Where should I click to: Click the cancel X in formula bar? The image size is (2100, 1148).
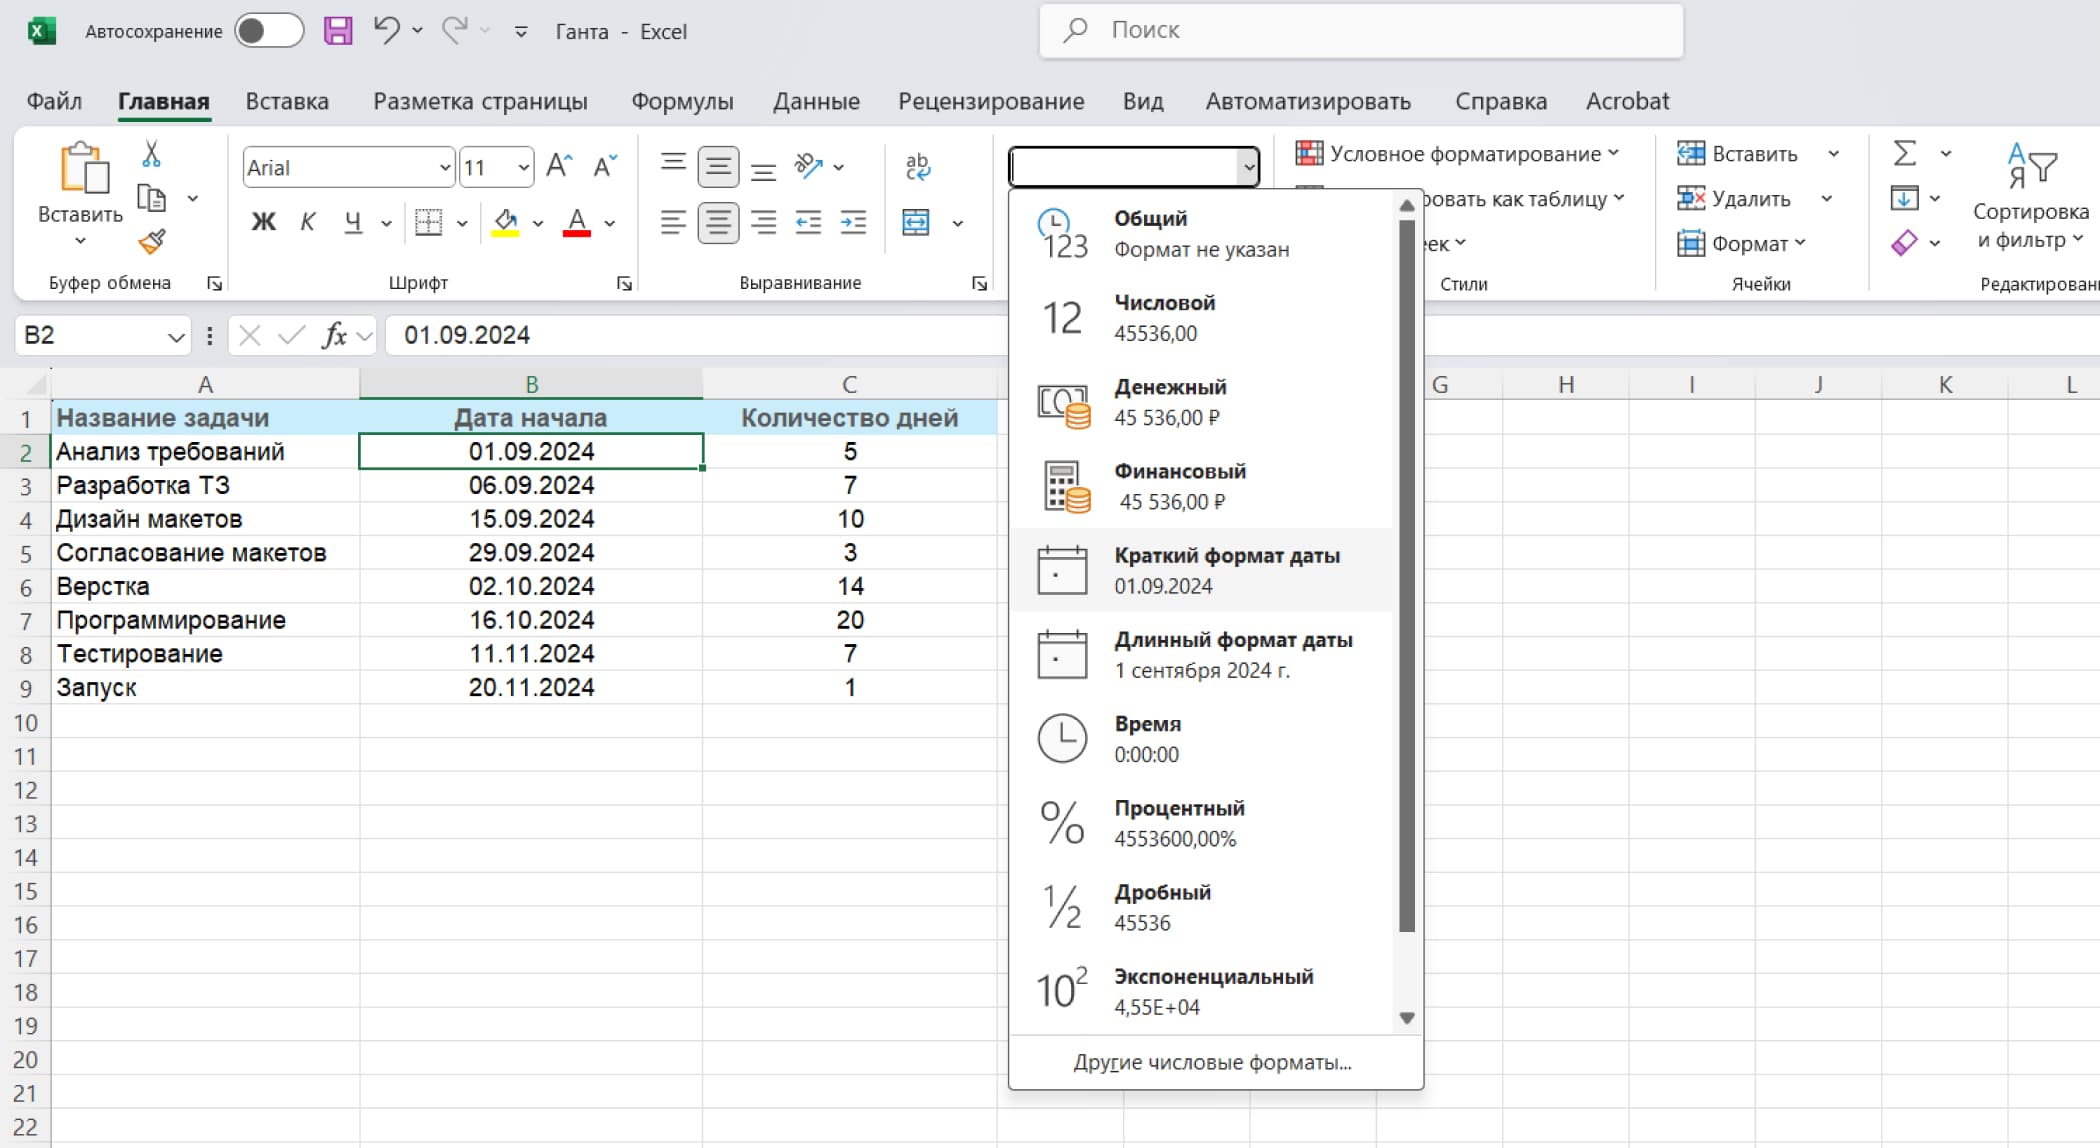tap(250, 335)
